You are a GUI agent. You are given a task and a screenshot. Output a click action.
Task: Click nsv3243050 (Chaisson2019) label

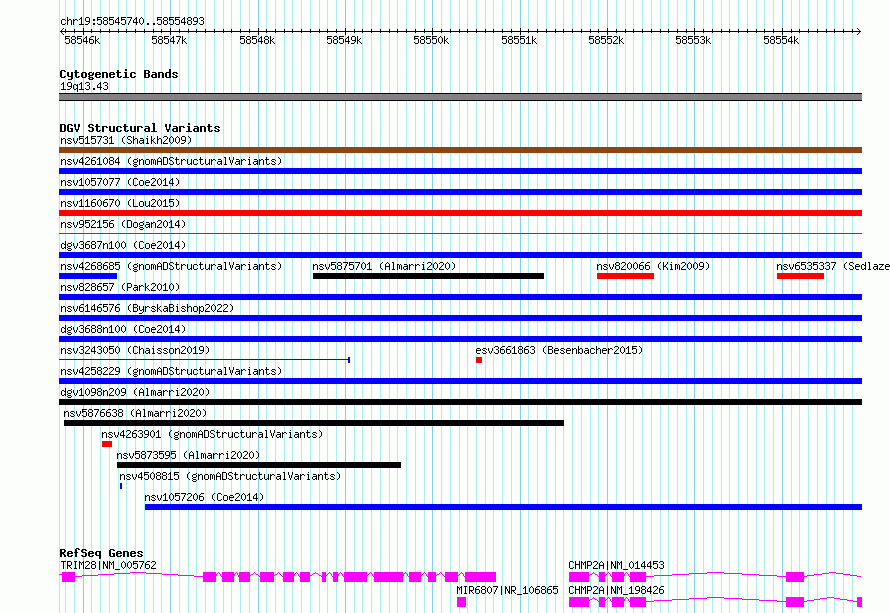[135, 350]
